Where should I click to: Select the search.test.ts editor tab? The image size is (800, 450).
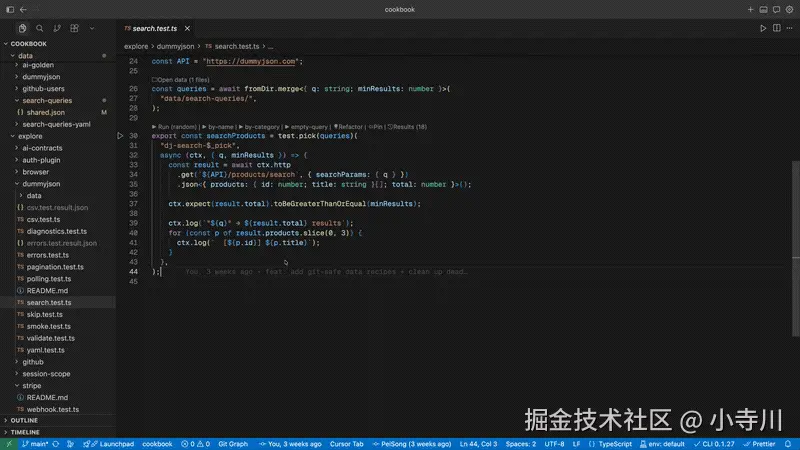coord(155,29)
